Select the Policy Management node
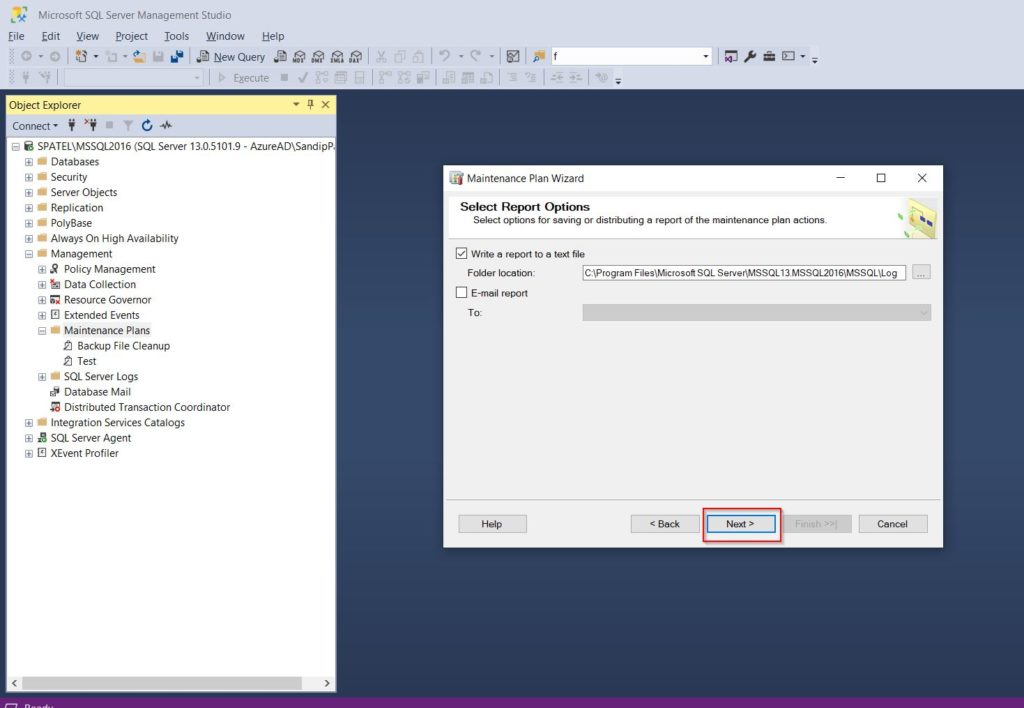 point(110,269)
